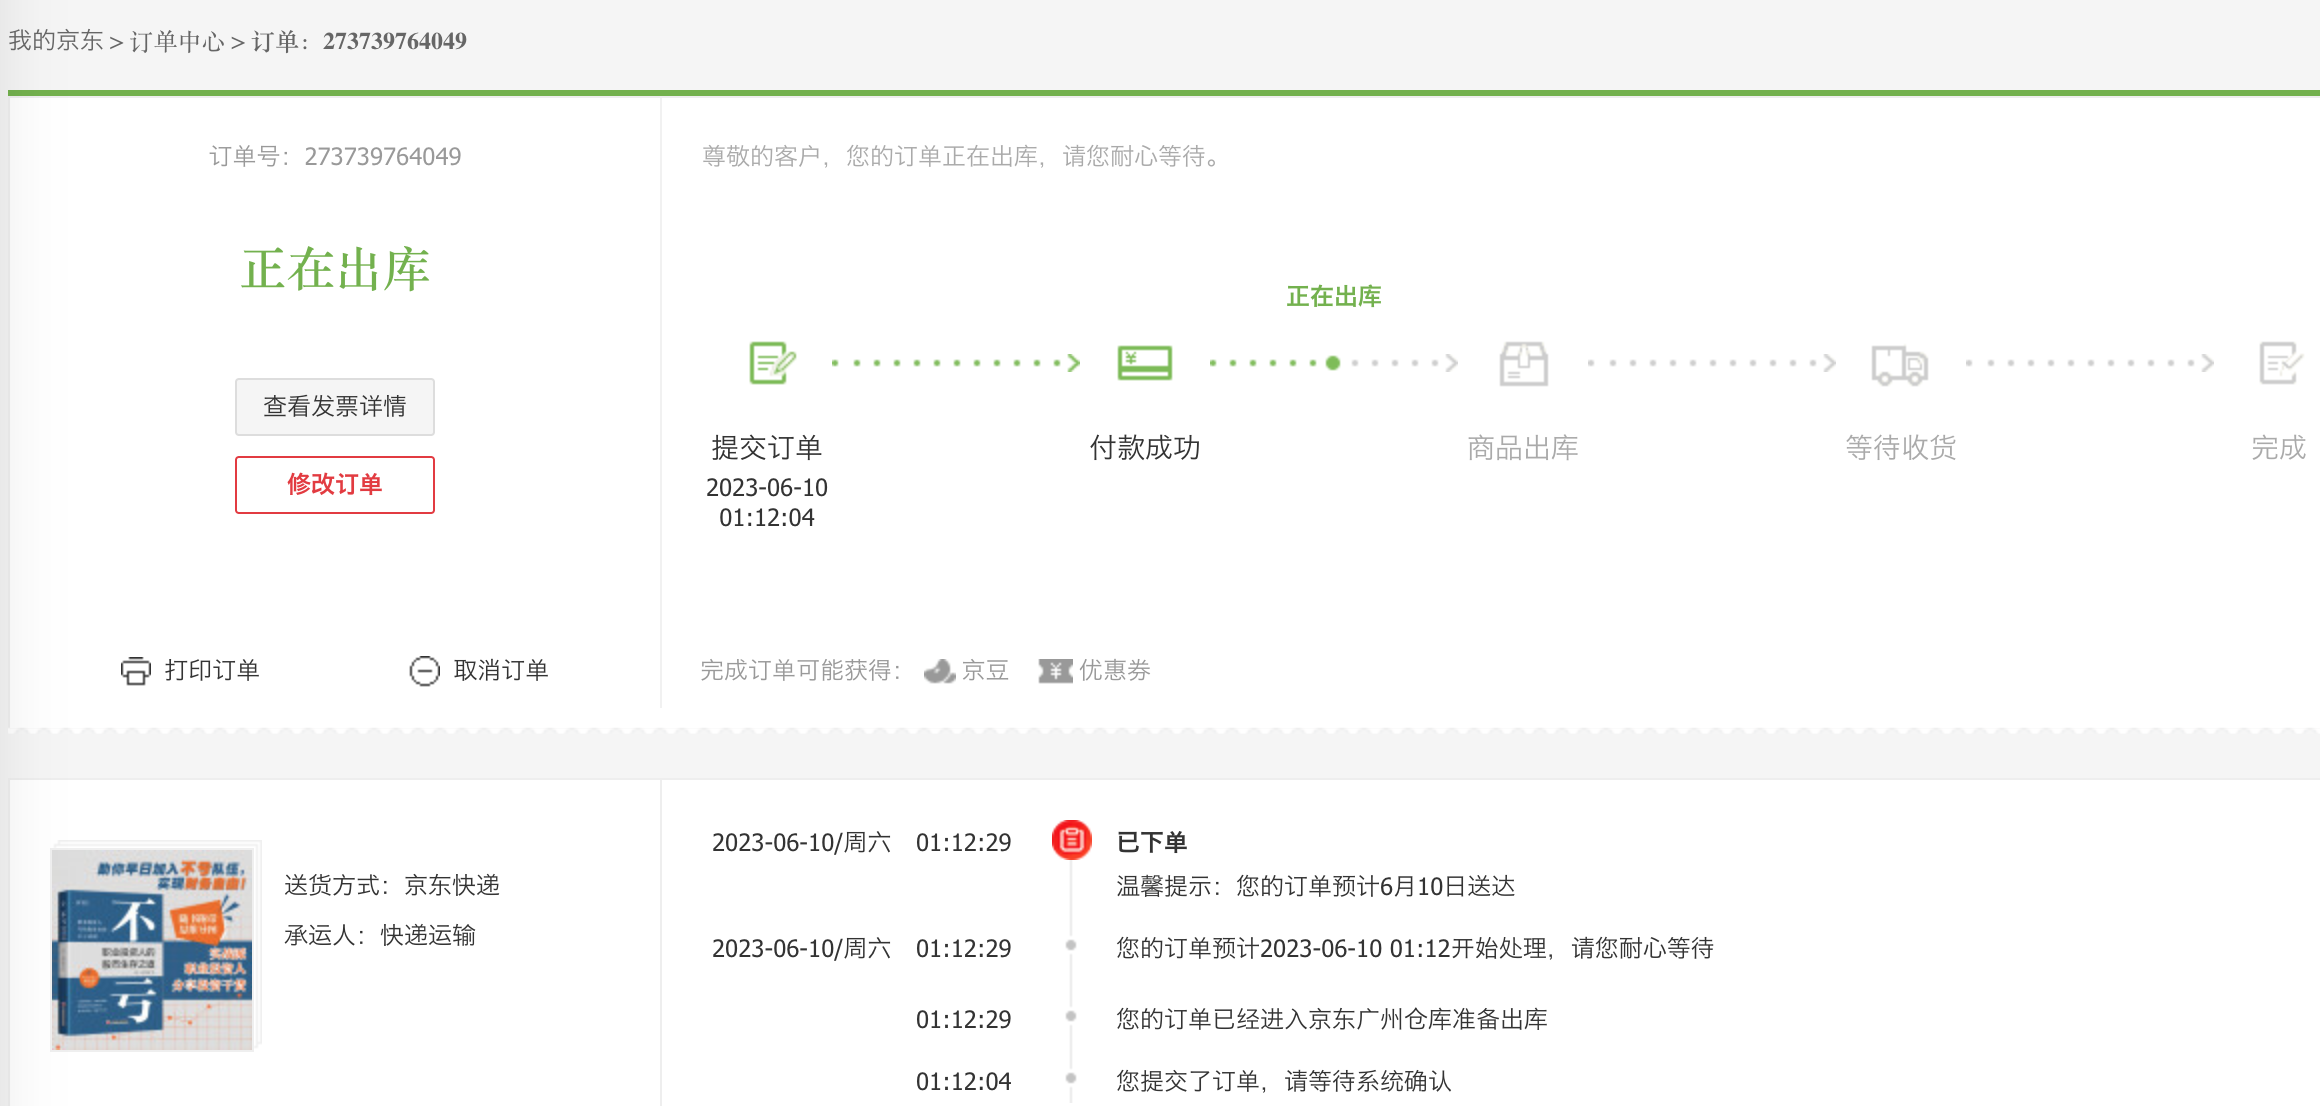Click the red 已下单 status icon
The height and width of the screenshot is (1106, 2320).
click(1071, 840)
